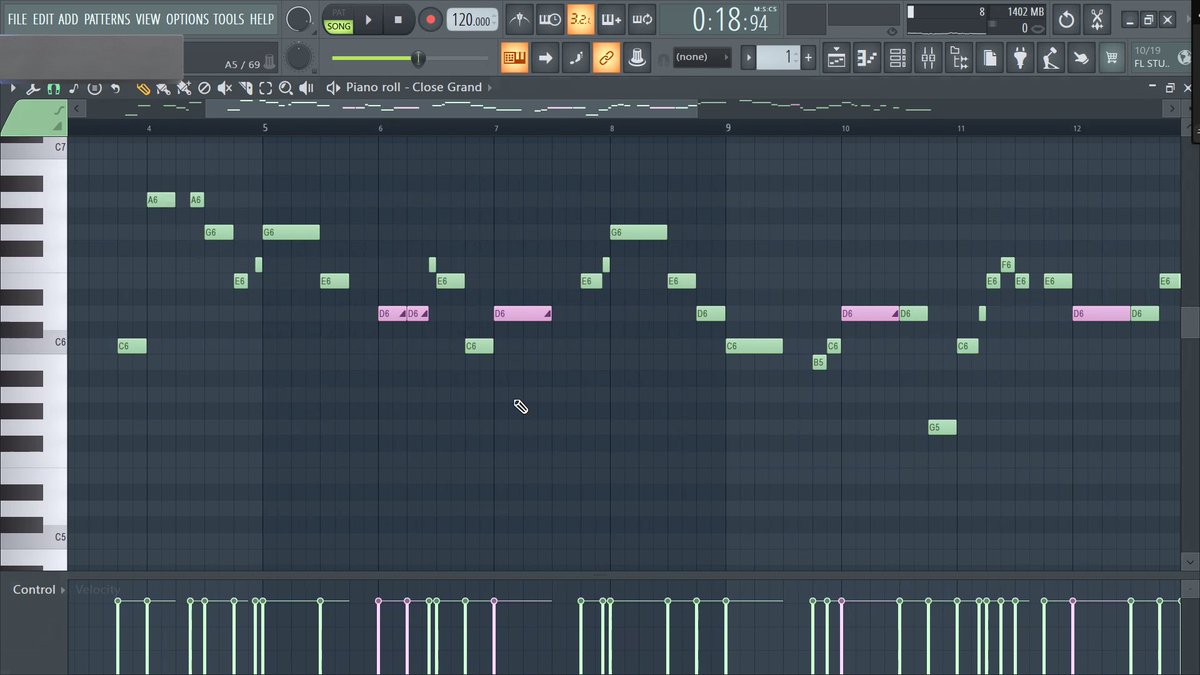
Task: Switch transport to SONG mode
Action: (339, 26)
